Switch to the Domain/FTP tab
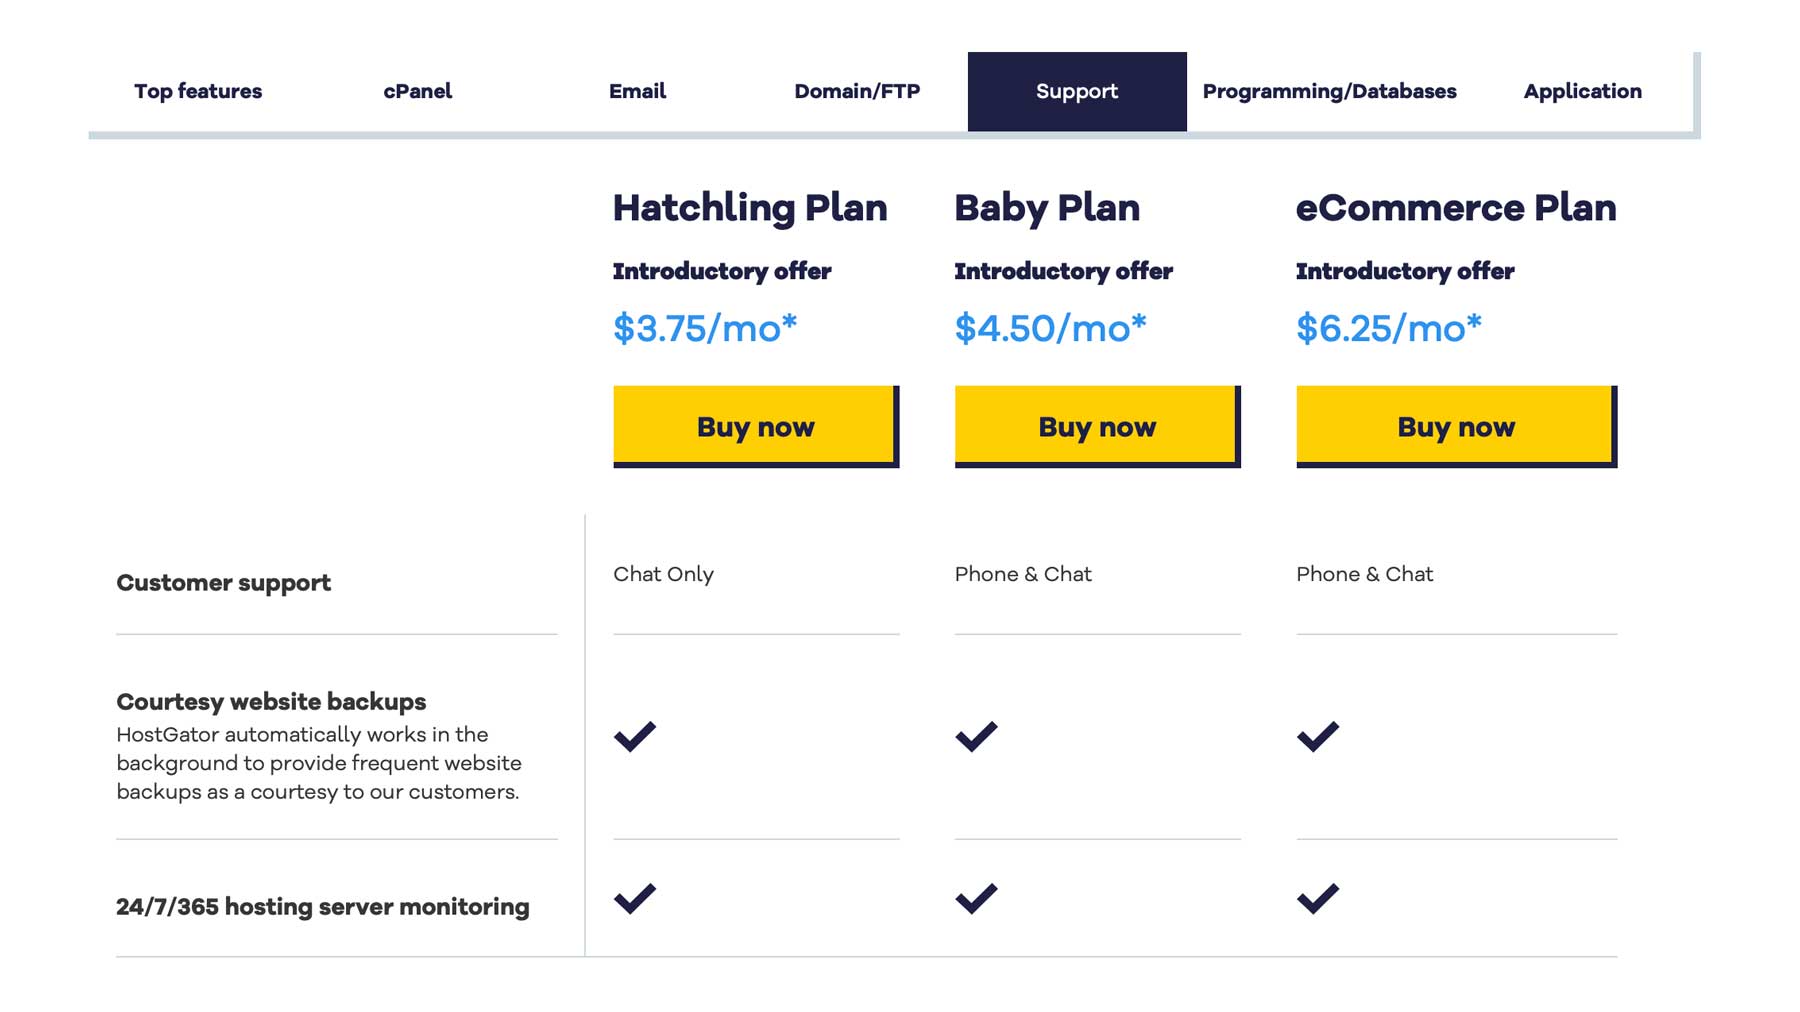This screenshot has width=1800, height=1012. [x=858, y=91]
